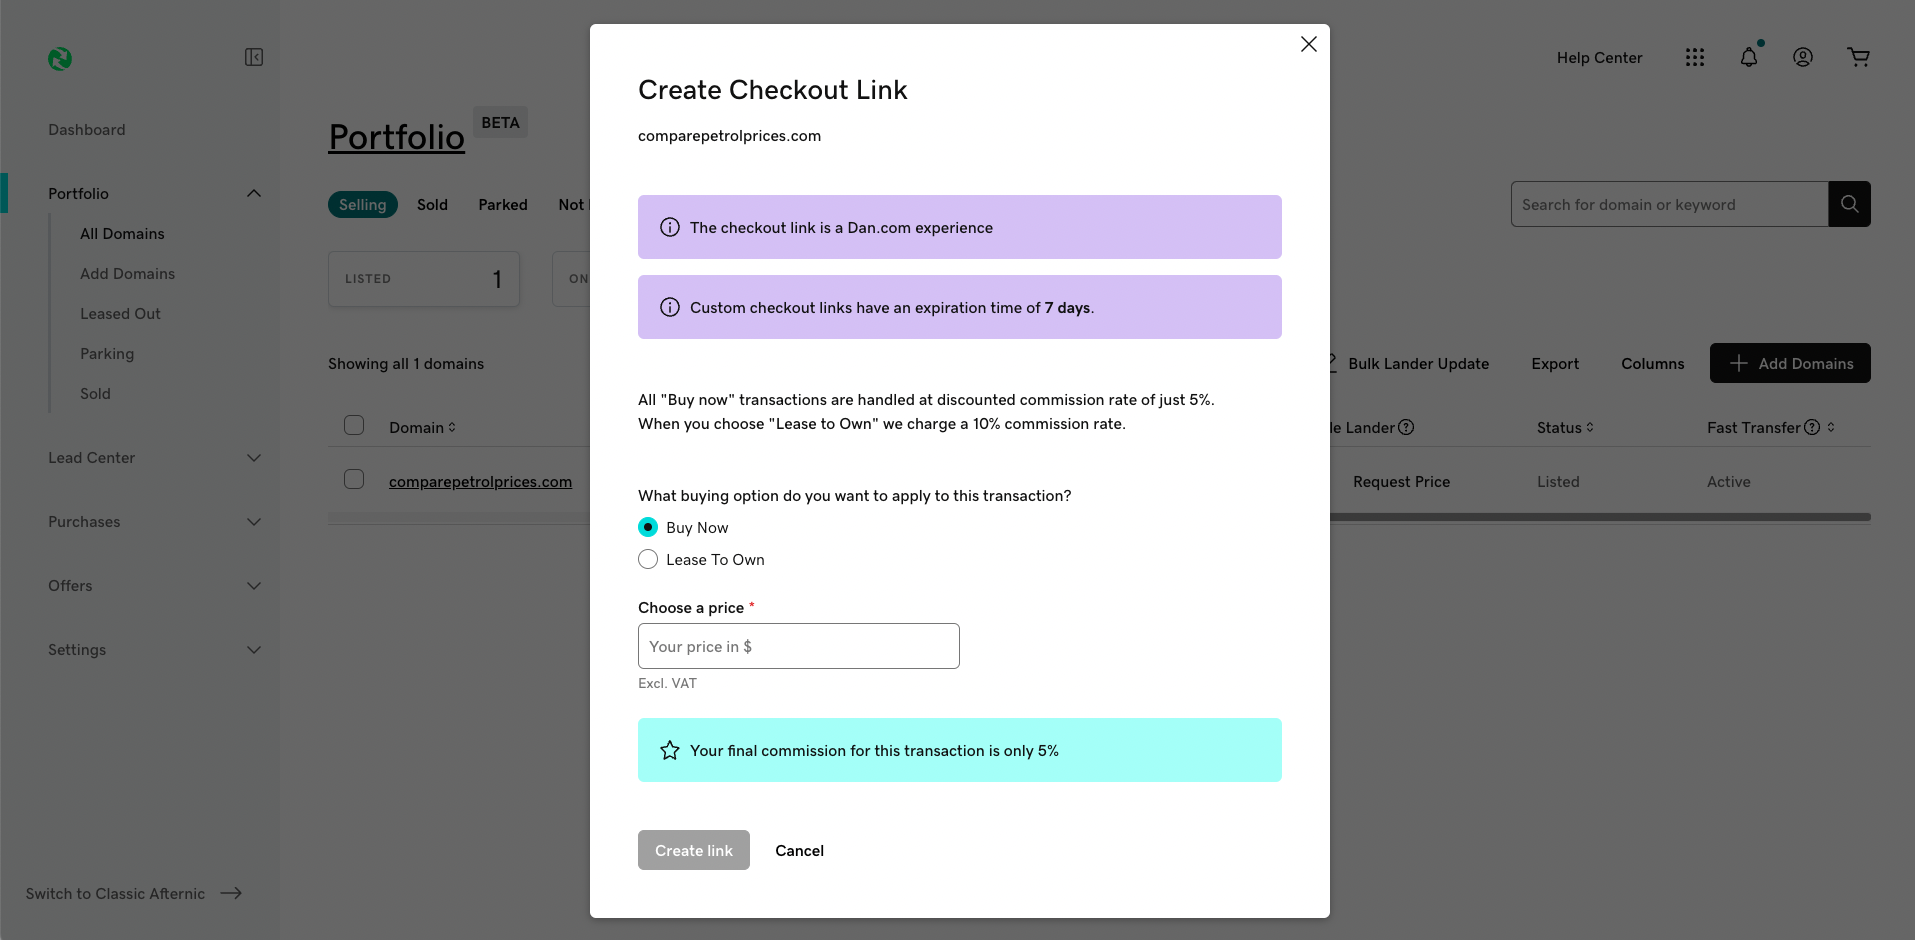This screenshot has width=1915, height=940.
Task: Open the notifications bell
Action: 1748,57
